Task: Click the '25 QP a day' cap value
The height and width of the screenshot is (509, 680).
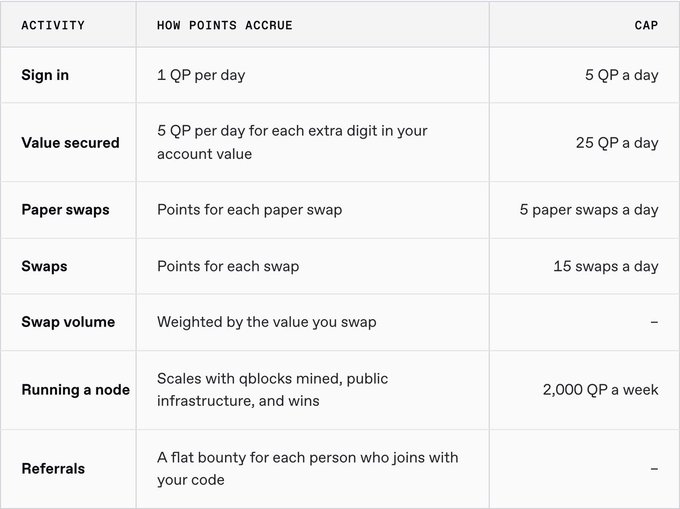Action: (x=617, y=143)
